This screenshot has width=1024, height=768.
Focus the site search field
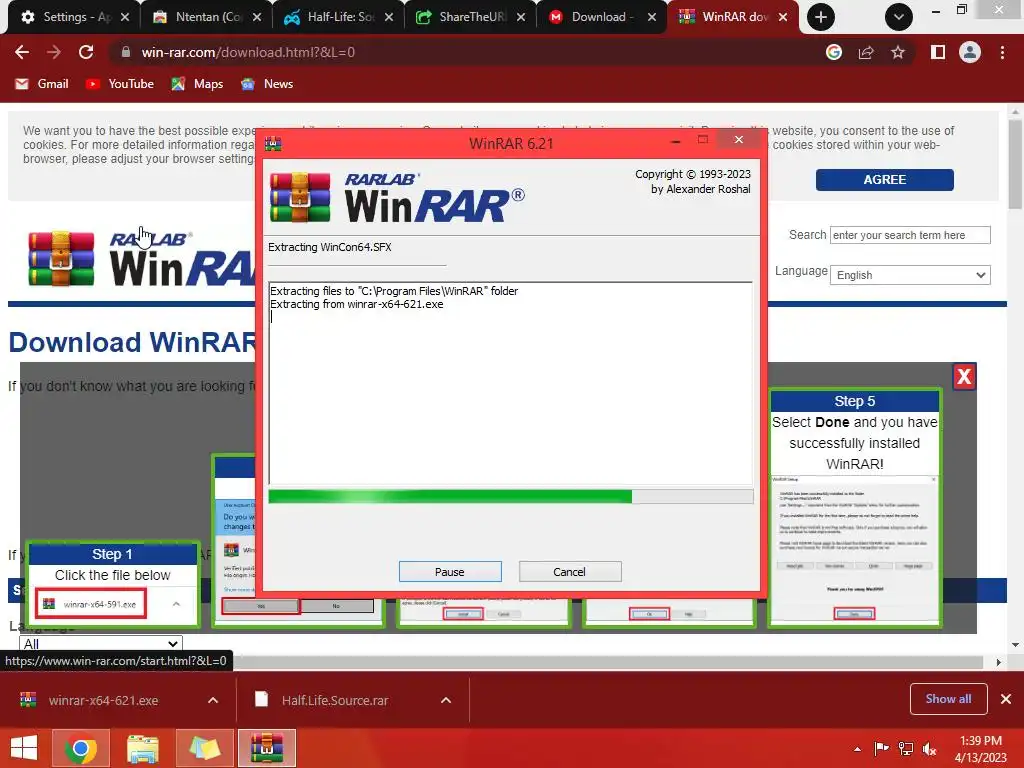[x=910, y=235]
